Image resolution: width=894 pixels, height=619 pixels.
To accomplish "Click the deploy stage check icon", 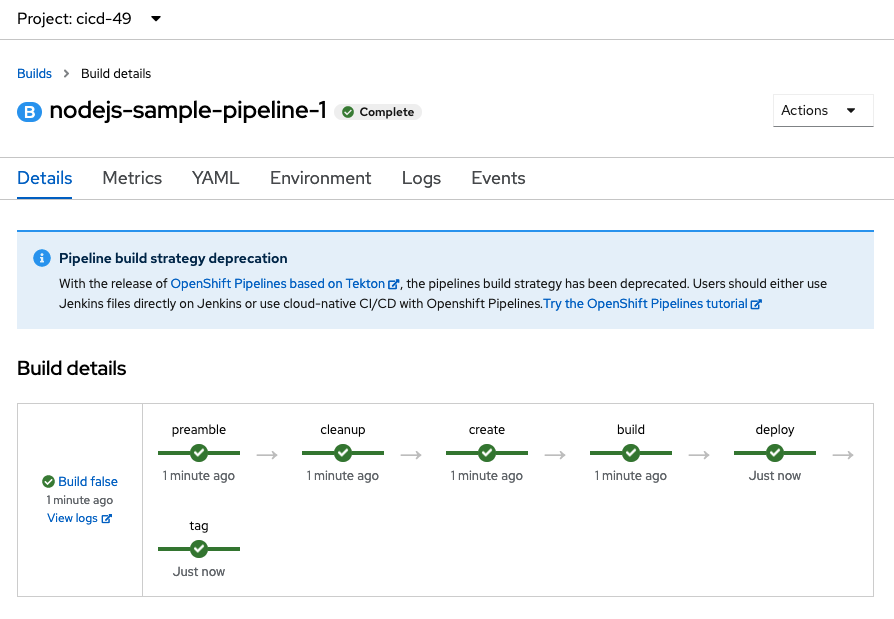I will pos(775,453).
